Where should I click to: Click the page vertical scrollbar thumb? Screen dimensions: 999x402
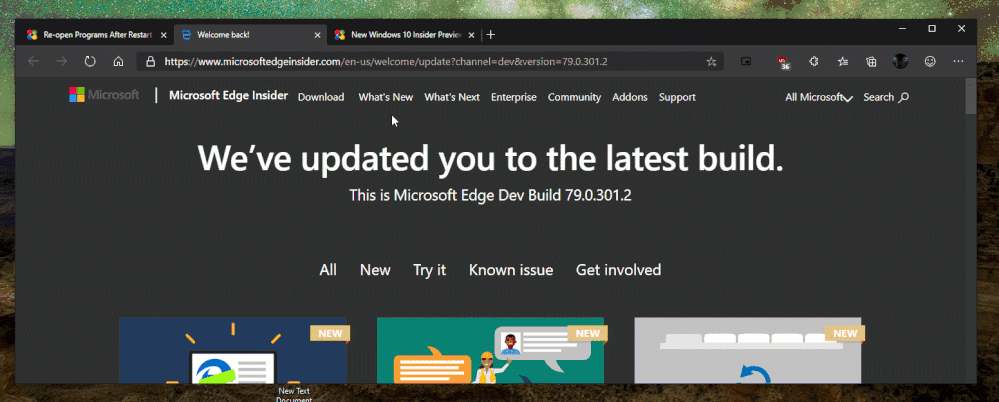(x=970, y=96)
